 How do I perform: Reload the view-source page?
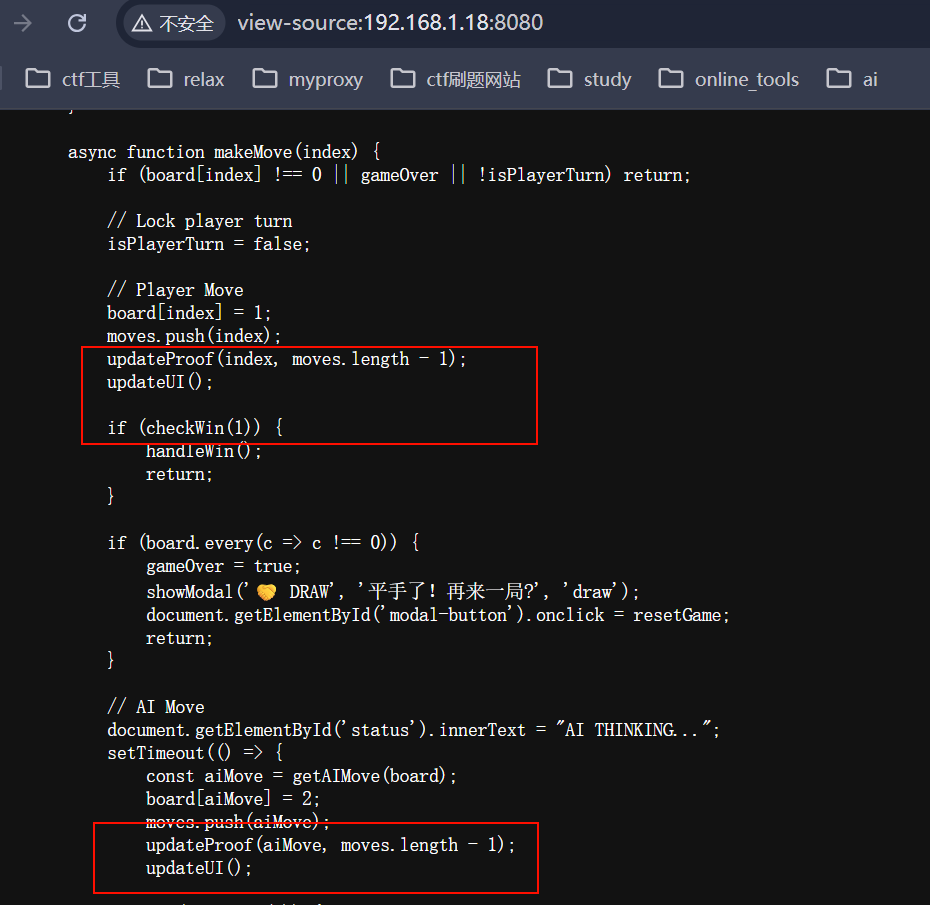pos(77,23)
